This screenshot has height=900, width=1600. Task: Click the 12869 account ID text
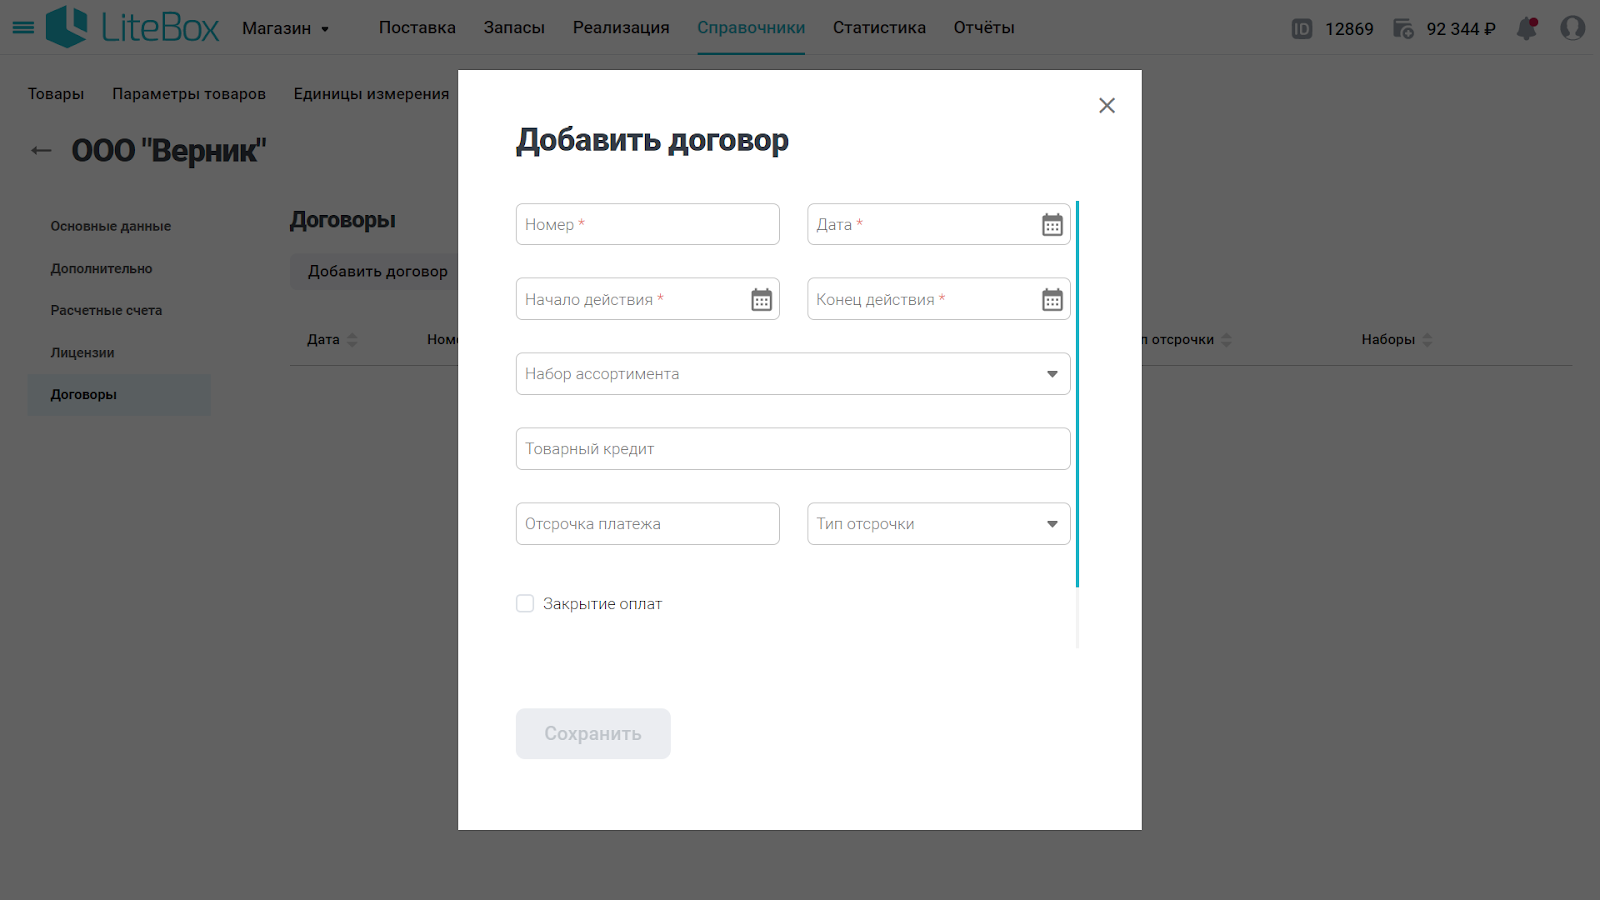(1349, 29)
